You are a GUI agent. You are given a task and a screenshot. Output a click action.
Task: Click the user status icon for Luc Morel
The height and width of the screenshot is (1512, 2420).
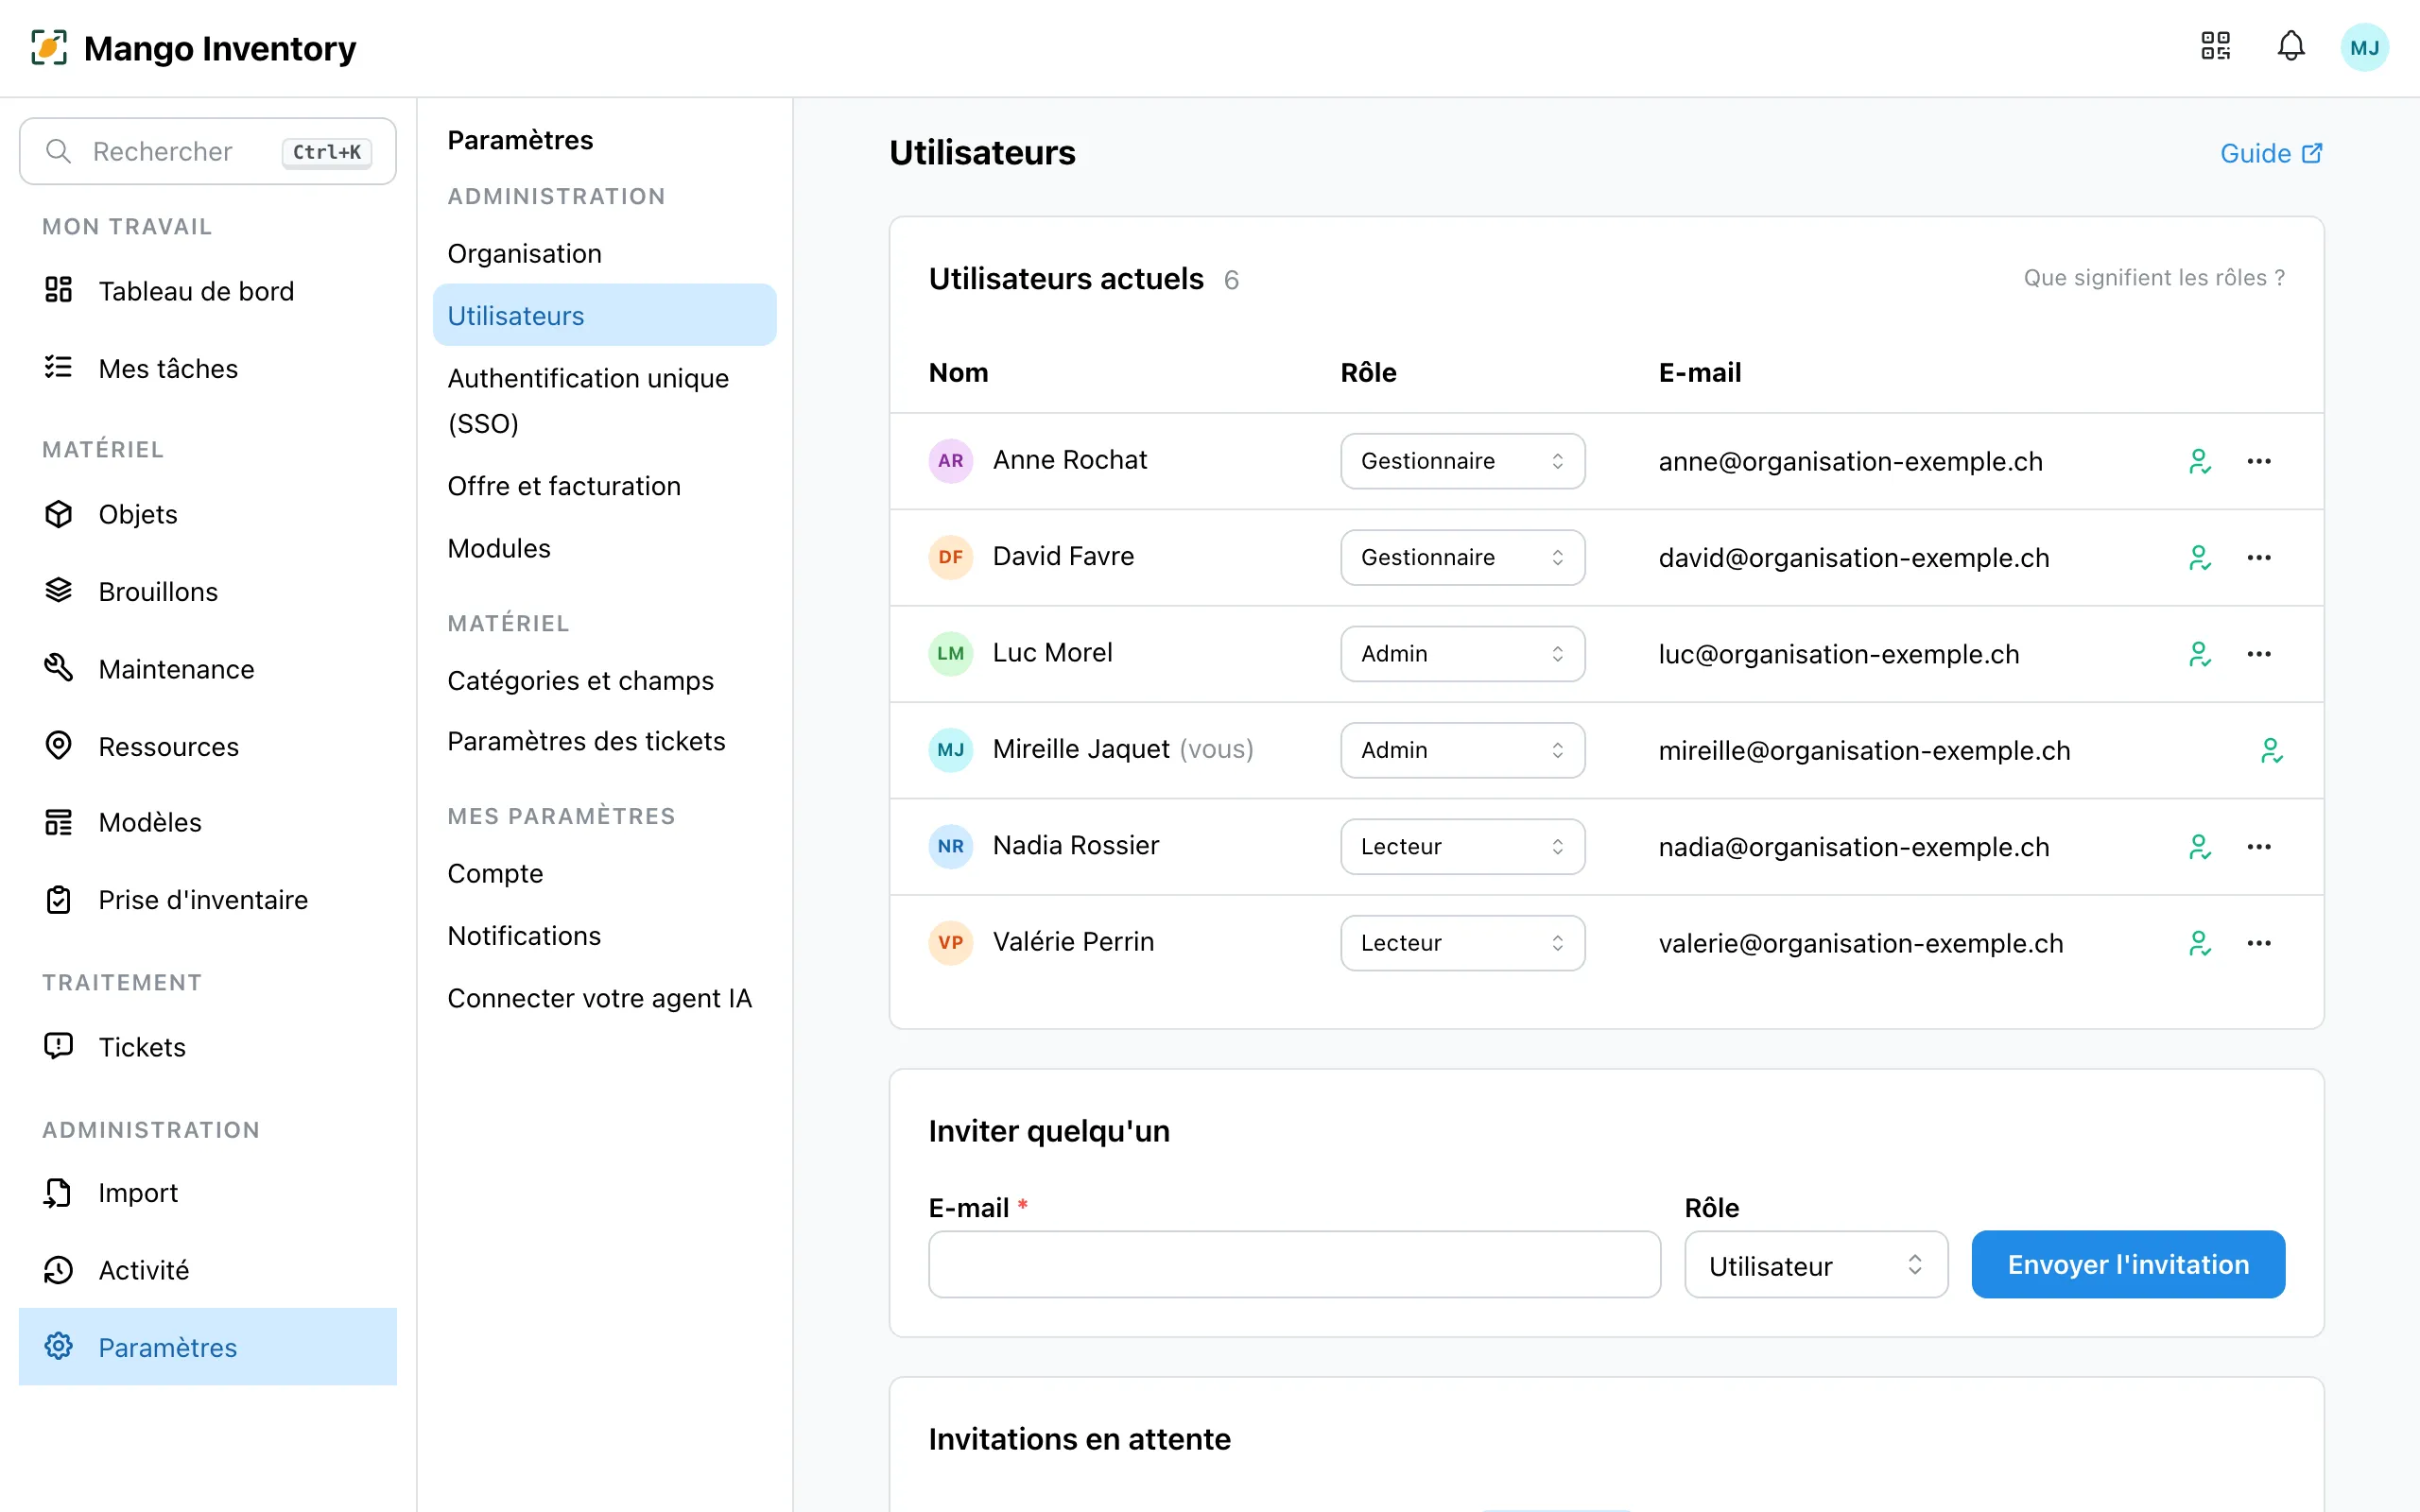coord(2199,654)
